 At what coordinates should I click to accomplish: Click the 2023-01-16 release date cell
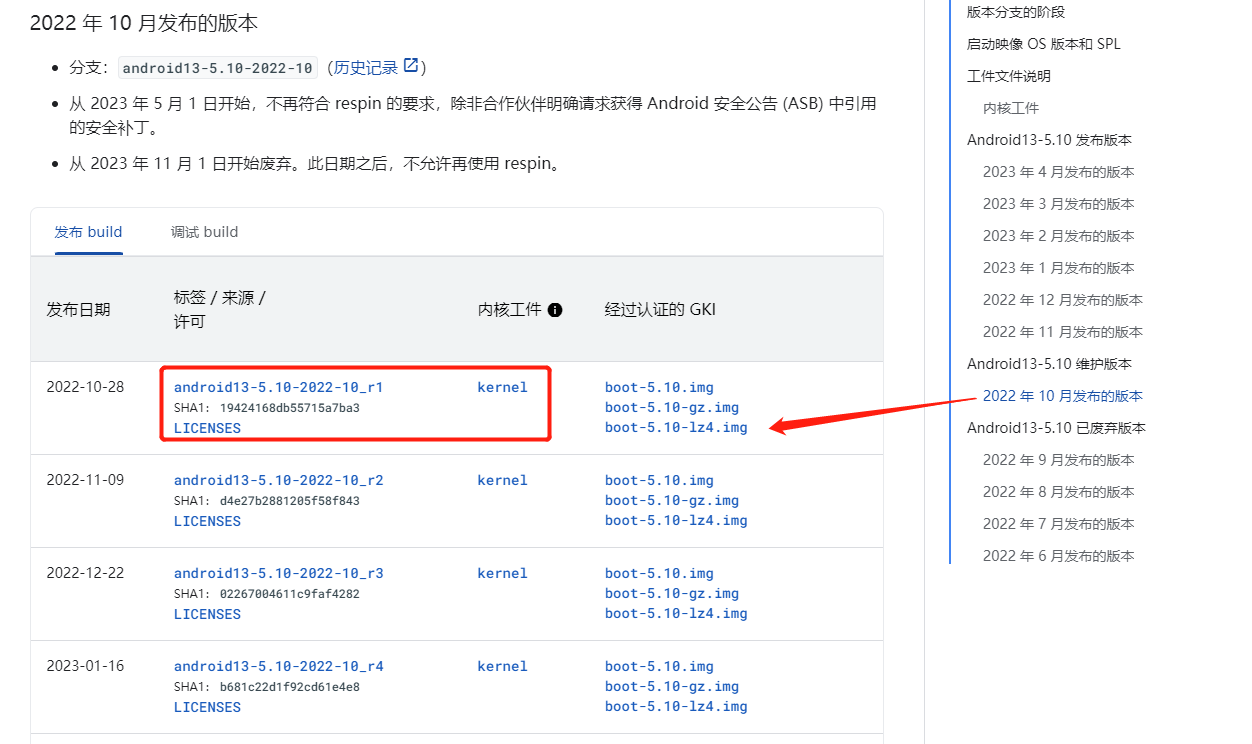click(85, 666)
